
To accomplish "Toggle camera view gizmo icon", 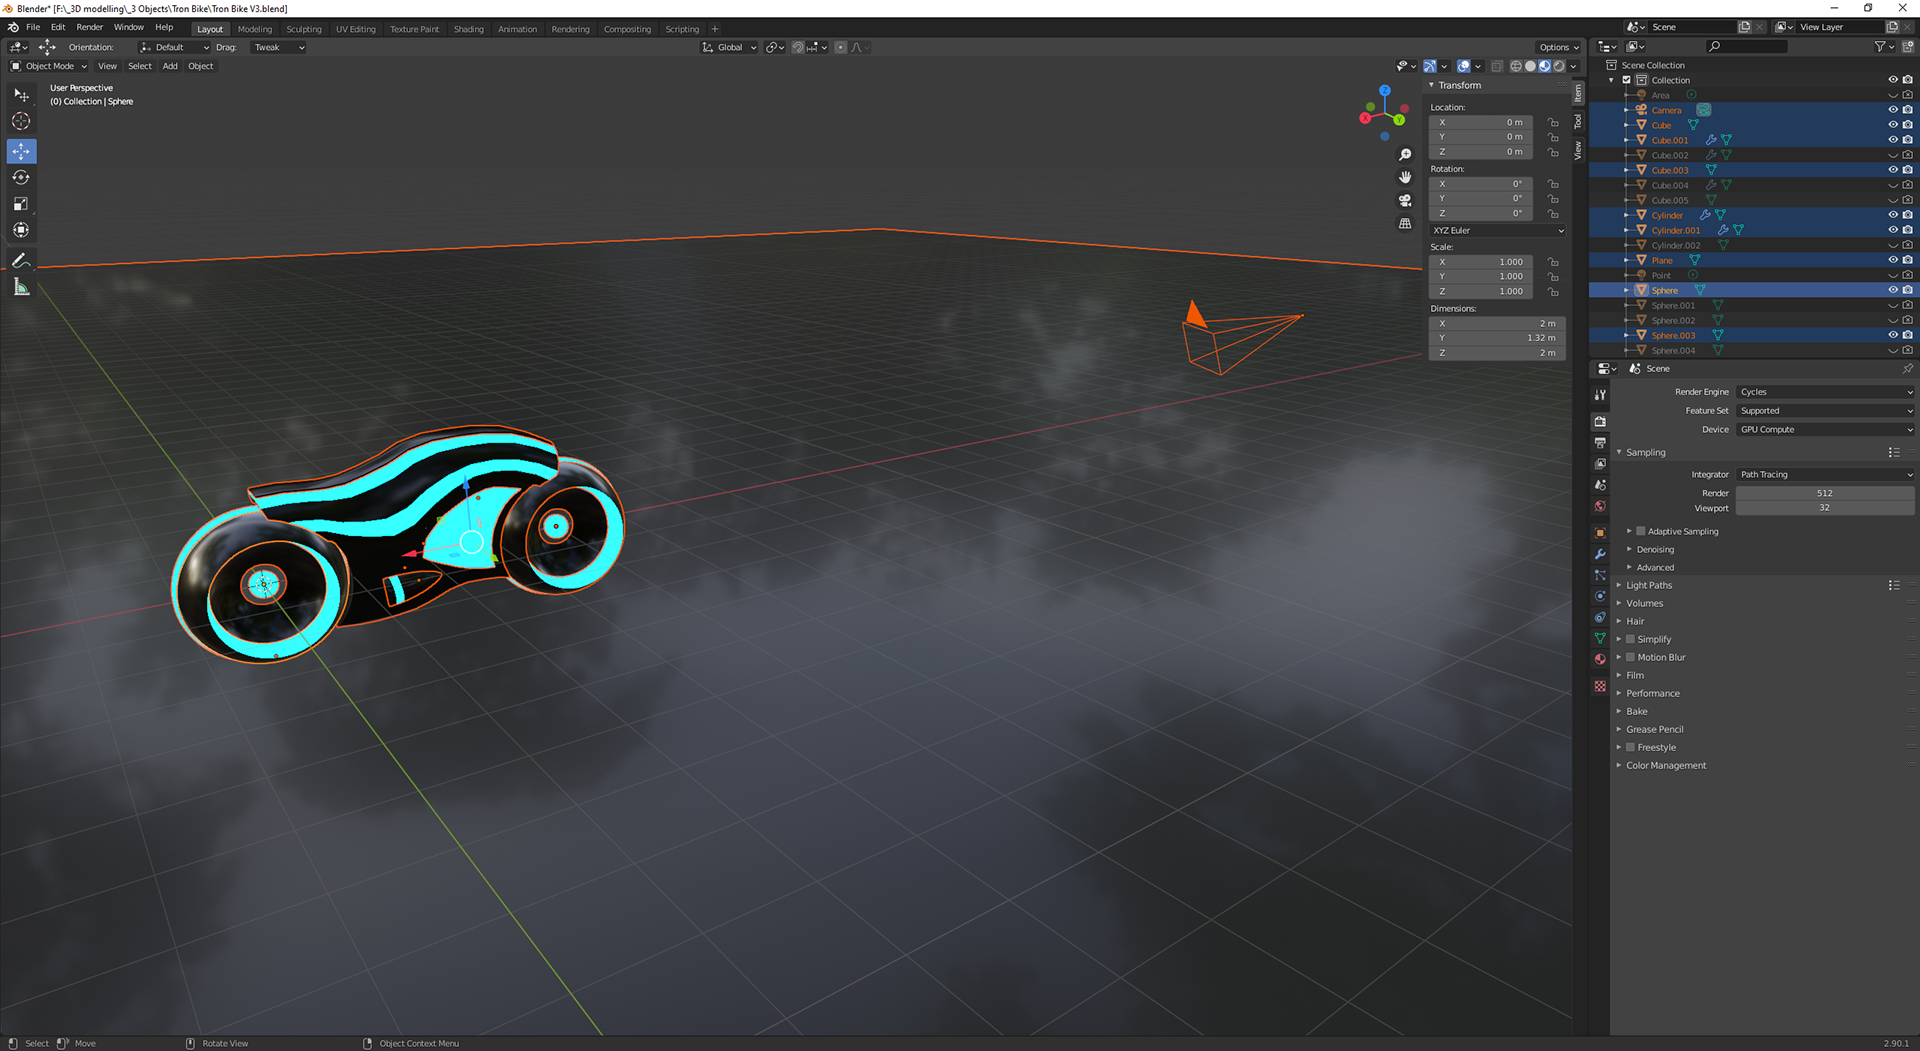I will [x=1405, y=200].
